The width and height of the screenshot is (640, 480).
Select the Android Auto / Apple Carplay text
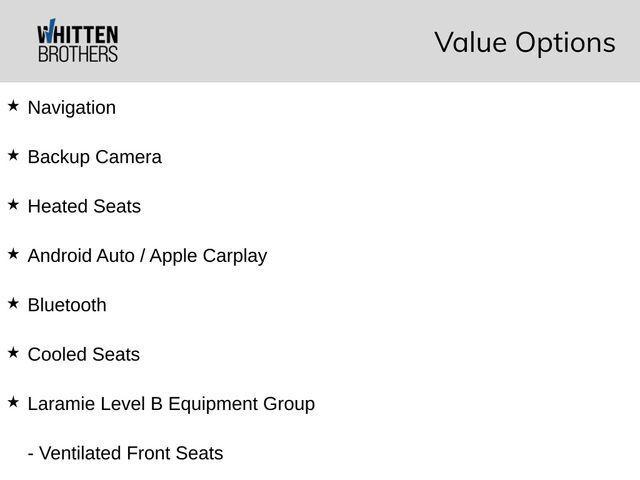coord(147,256)
